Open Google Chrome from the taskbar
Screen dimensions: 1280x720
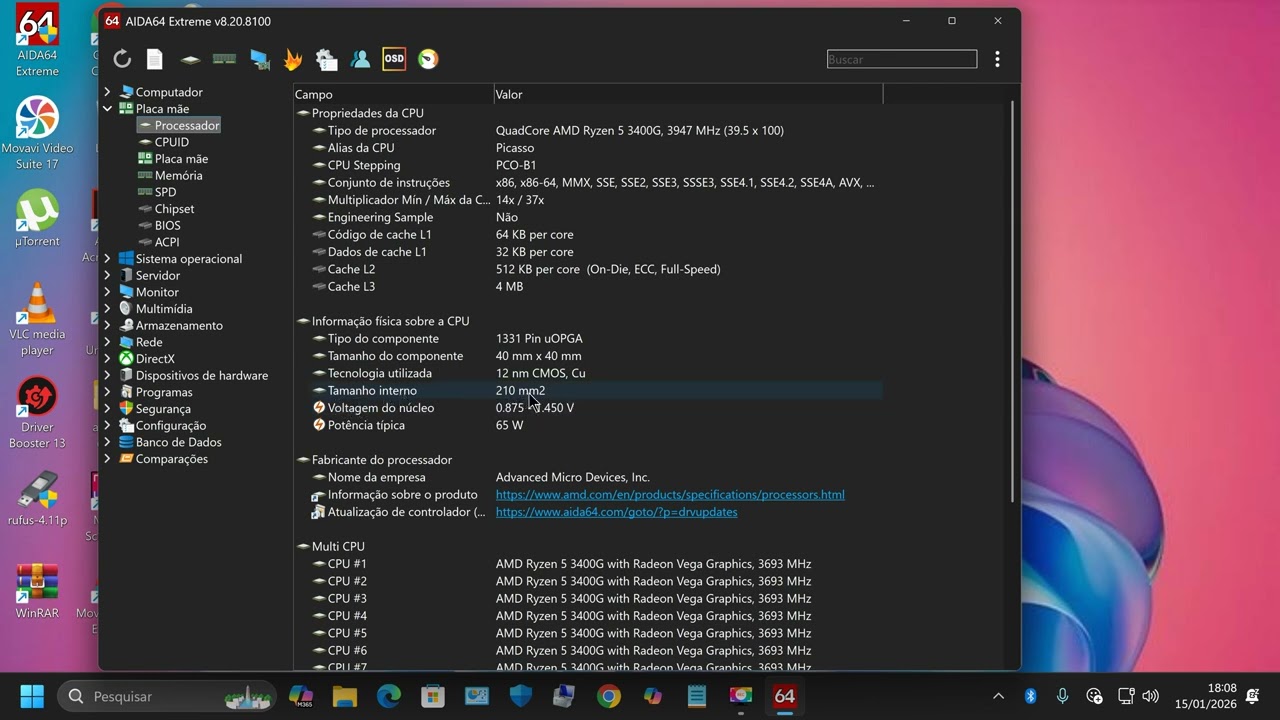[608, 696]
